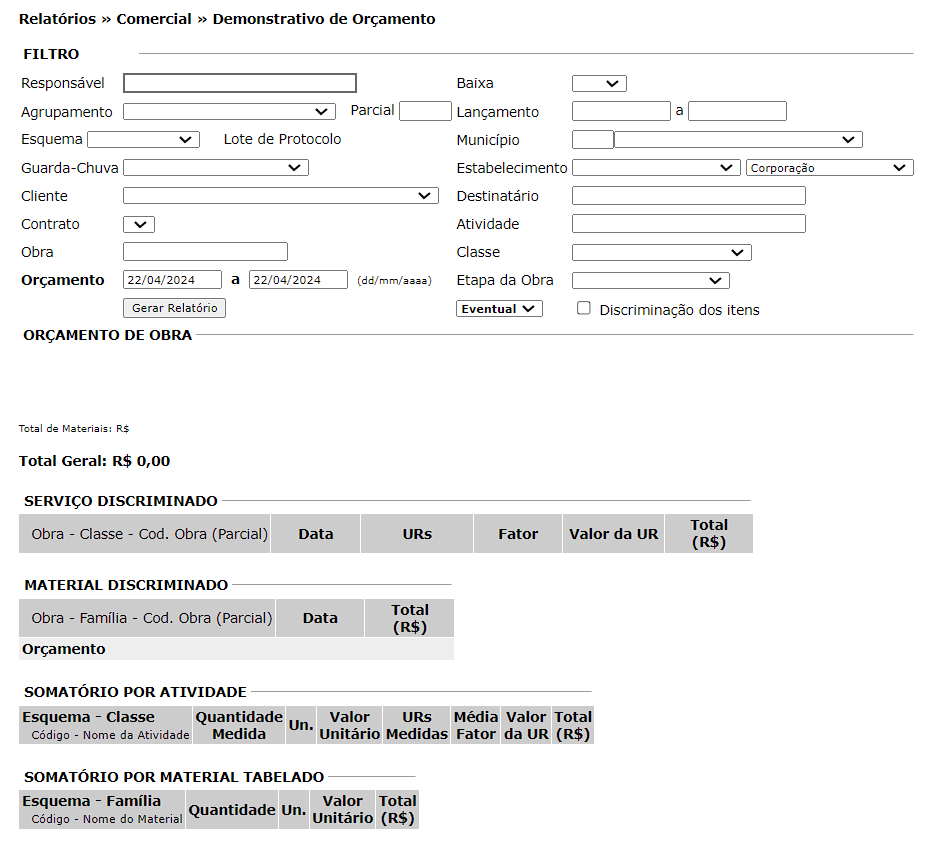
Task: Open the Guarda-Chuva dropdown
Action: tap(215, 168)
